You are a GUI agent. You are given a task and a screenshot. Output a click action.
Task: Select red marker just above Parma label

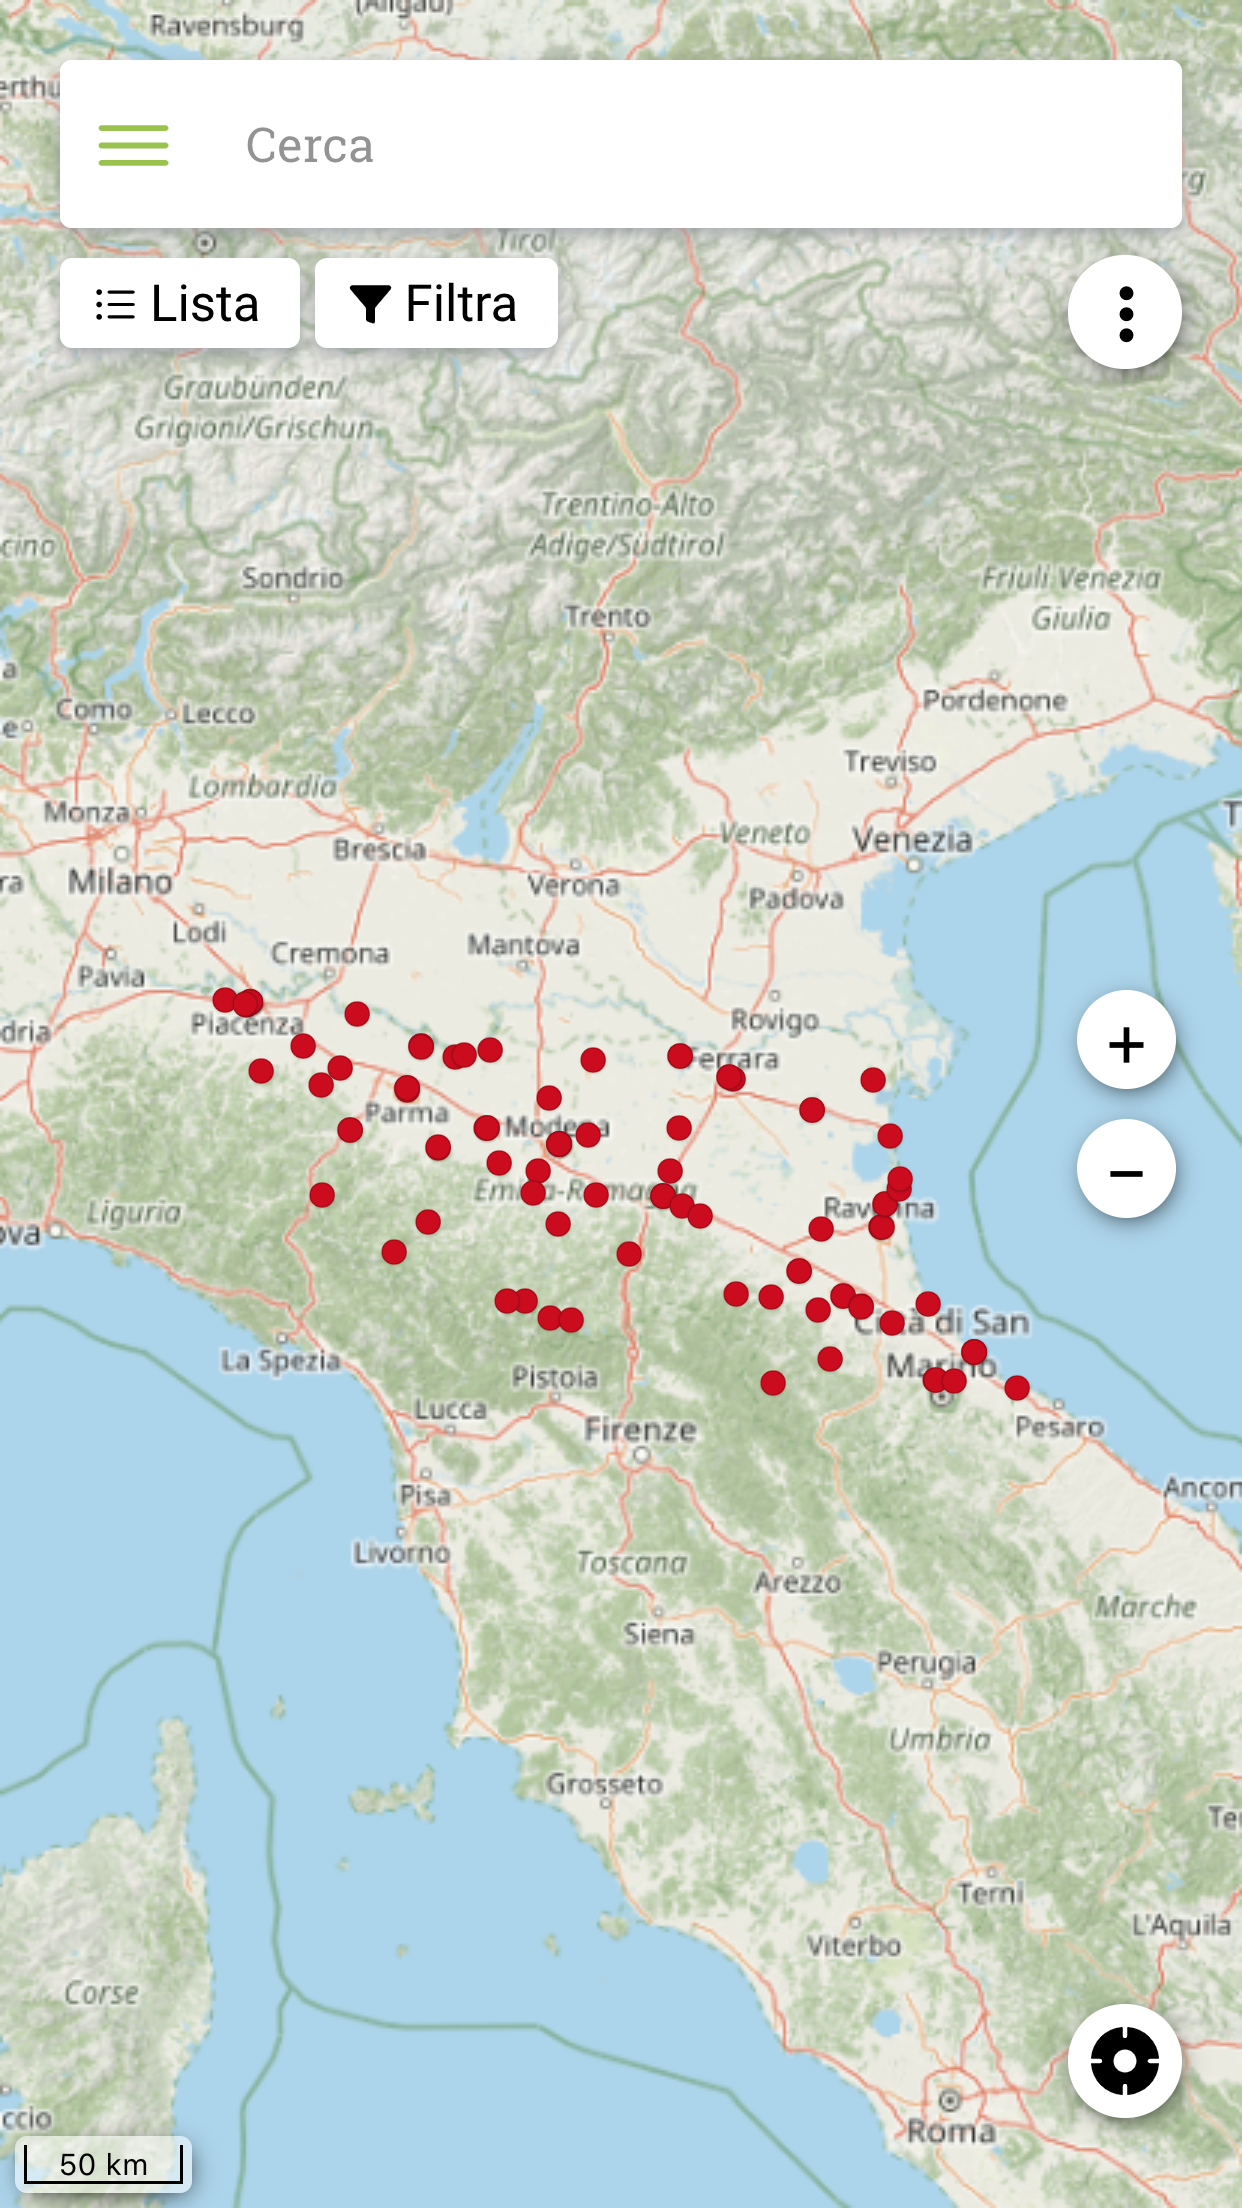[x=407, y=1088]
